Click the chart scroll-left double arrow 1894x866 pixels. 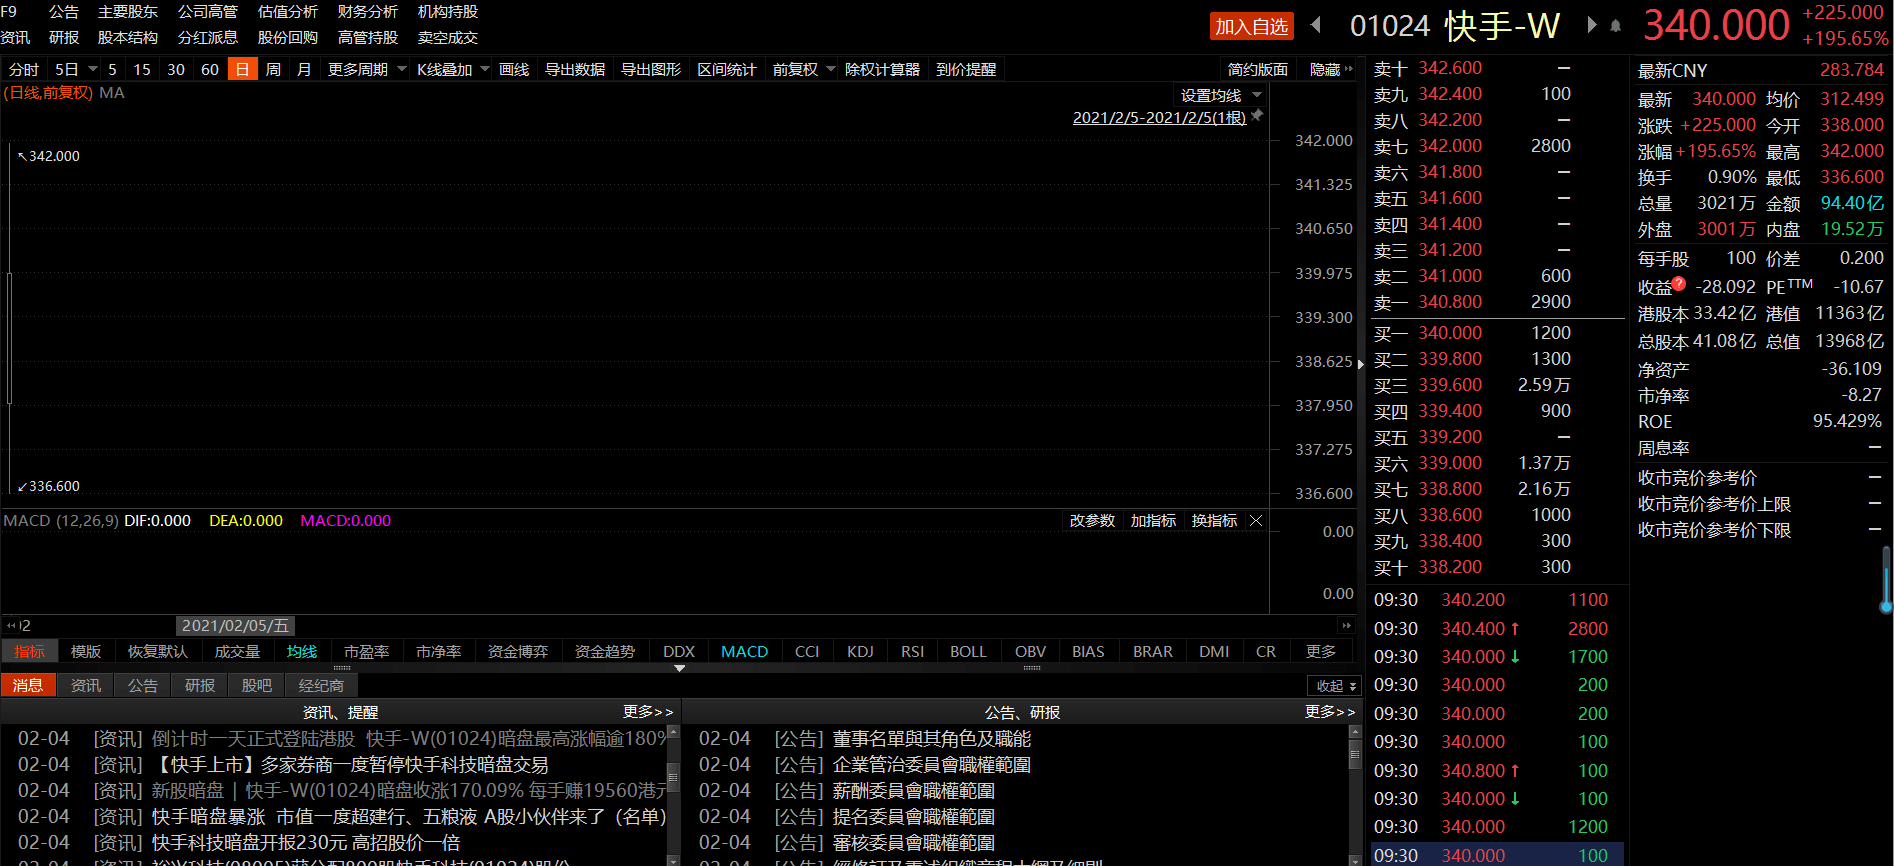click(x=11, y=625)
